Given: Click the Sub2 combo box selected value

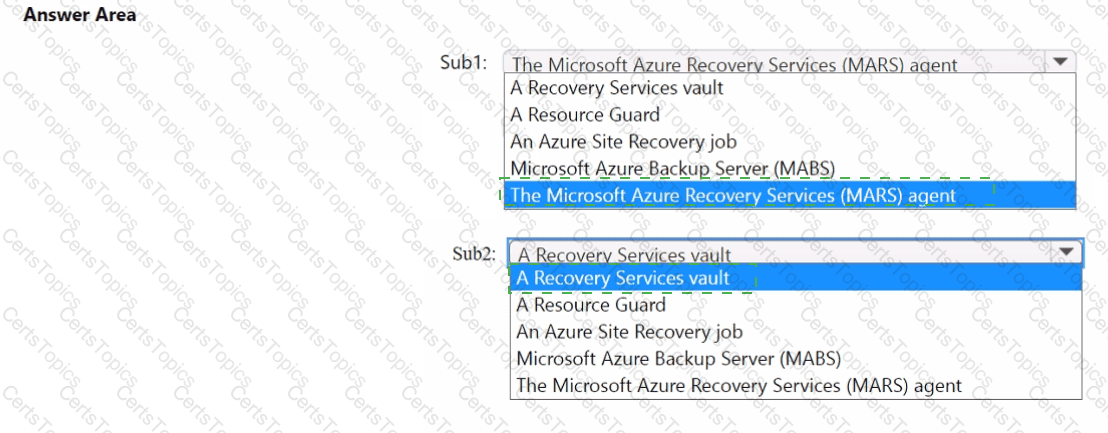Looking at the screenshot, I should [x=625, y=255].
